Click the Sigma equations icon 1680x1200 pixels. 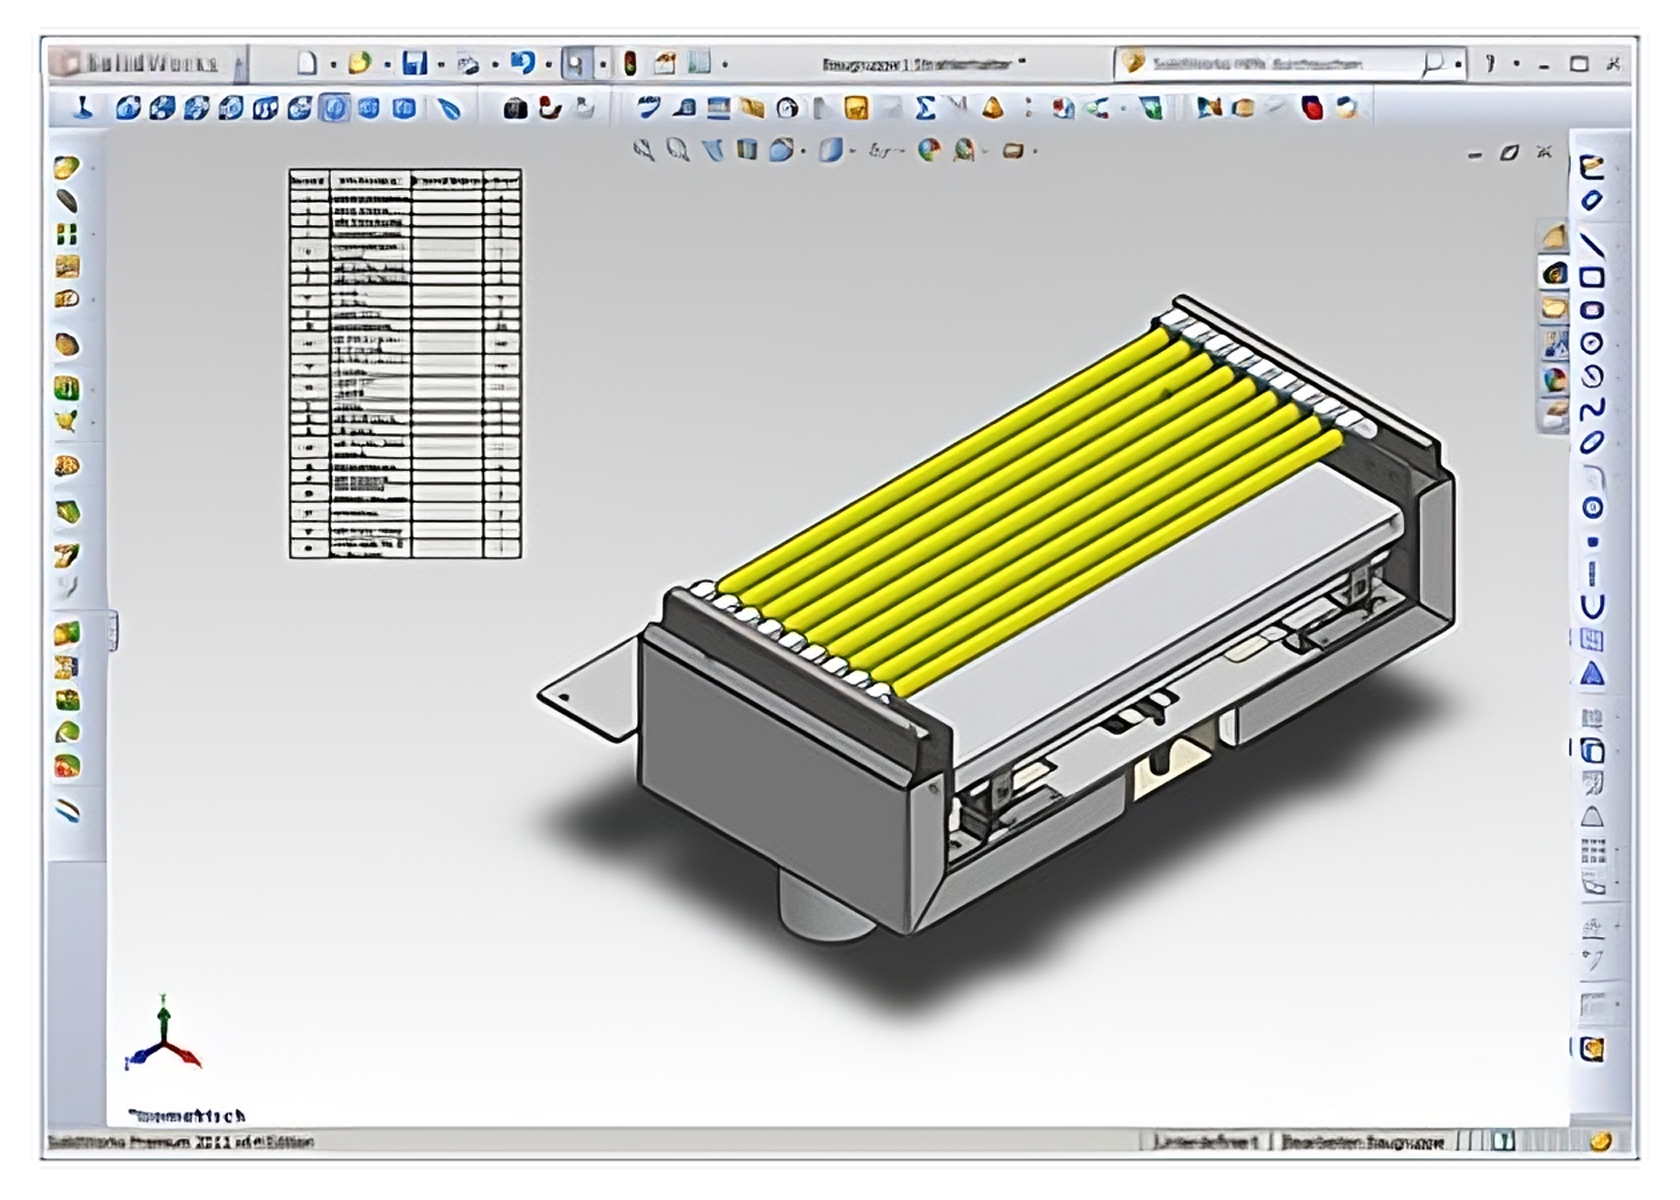point(925,108)
